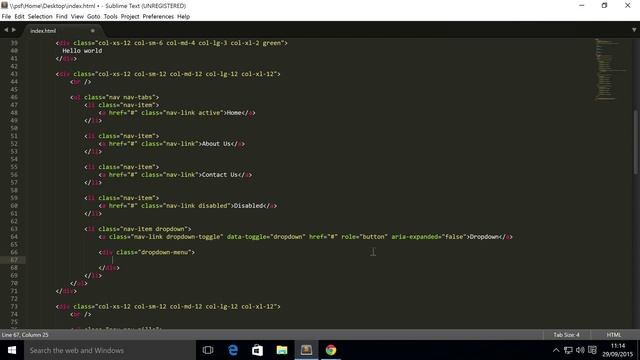Open the View menu

click(x=77, y=17)
